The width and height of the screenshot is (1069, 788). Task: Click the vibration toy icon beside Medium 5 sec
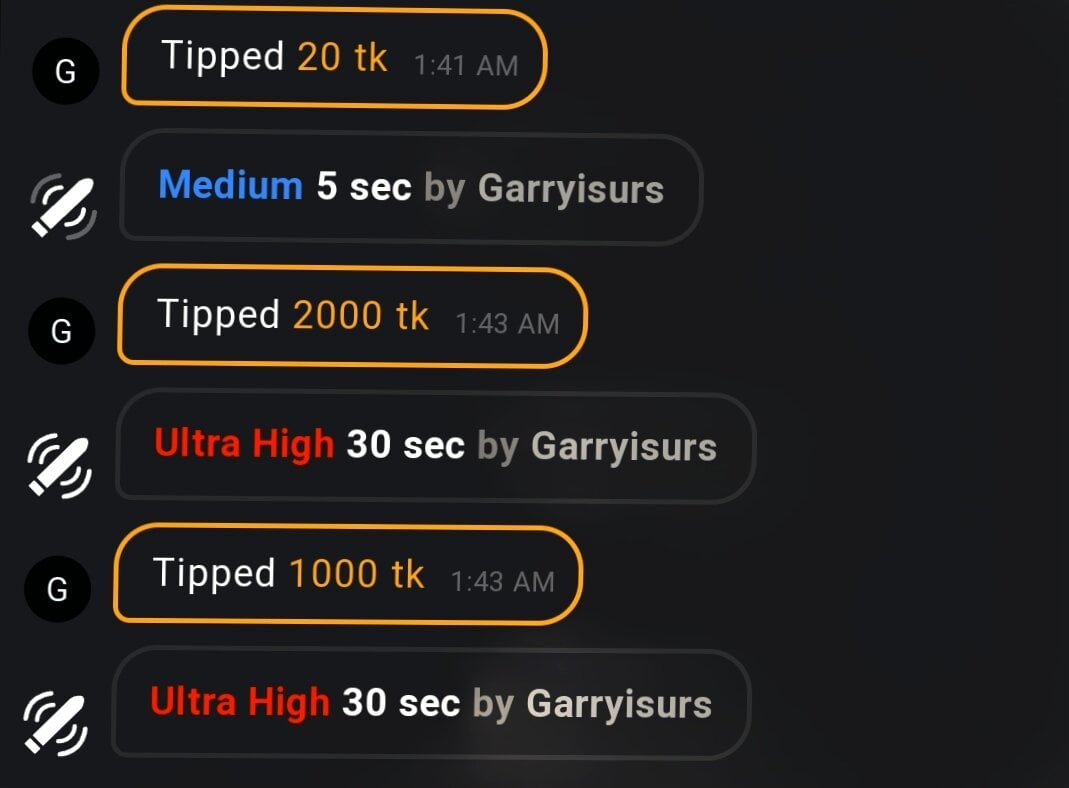point(63,207)
